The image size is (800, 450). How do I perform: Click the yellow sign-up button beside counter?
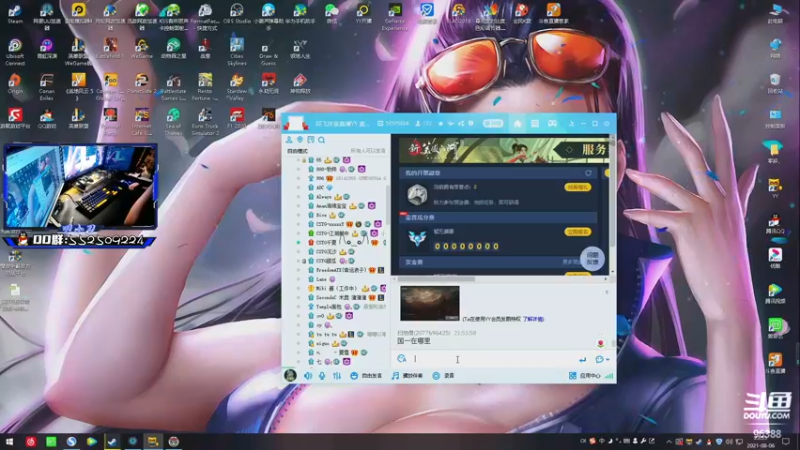[578, 232]
